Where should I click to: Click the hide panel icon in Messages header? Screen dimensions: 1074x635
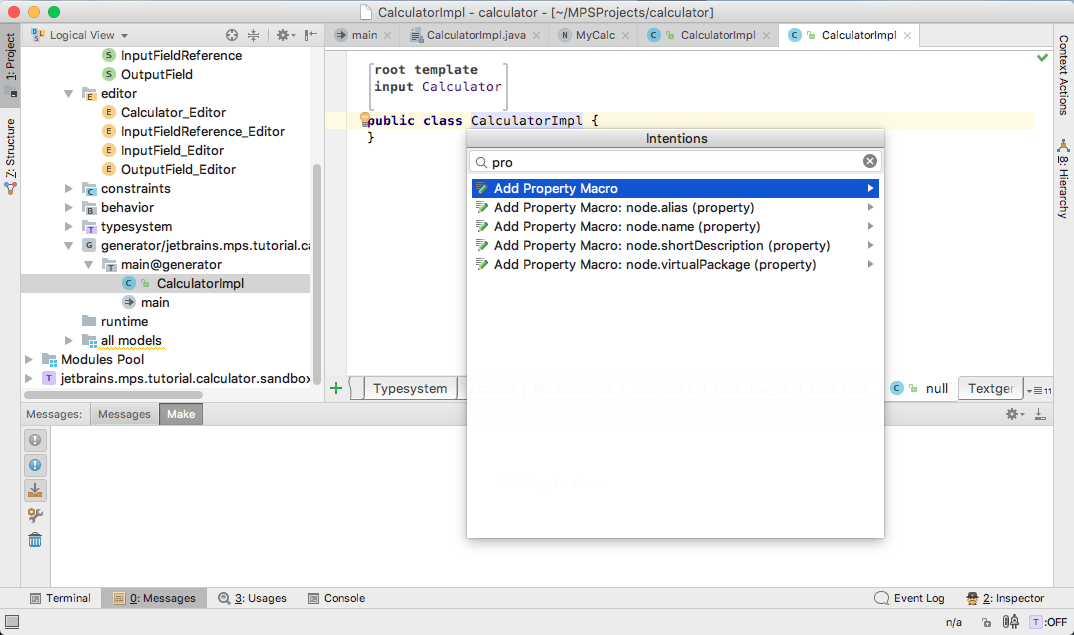[x=1040, y=414]
